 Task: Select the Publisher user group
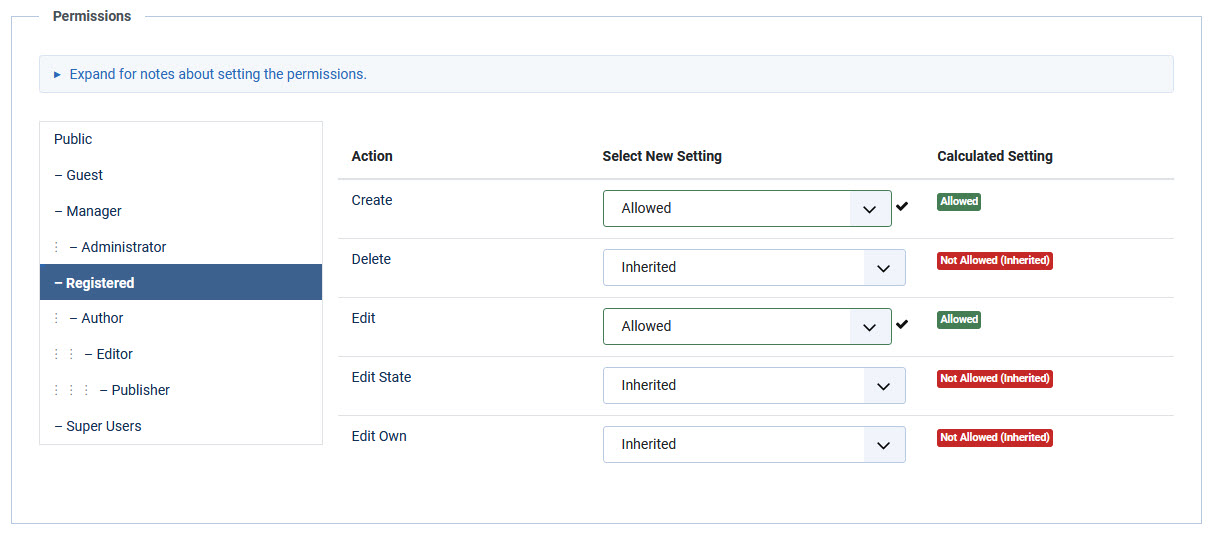pos(140,390)
